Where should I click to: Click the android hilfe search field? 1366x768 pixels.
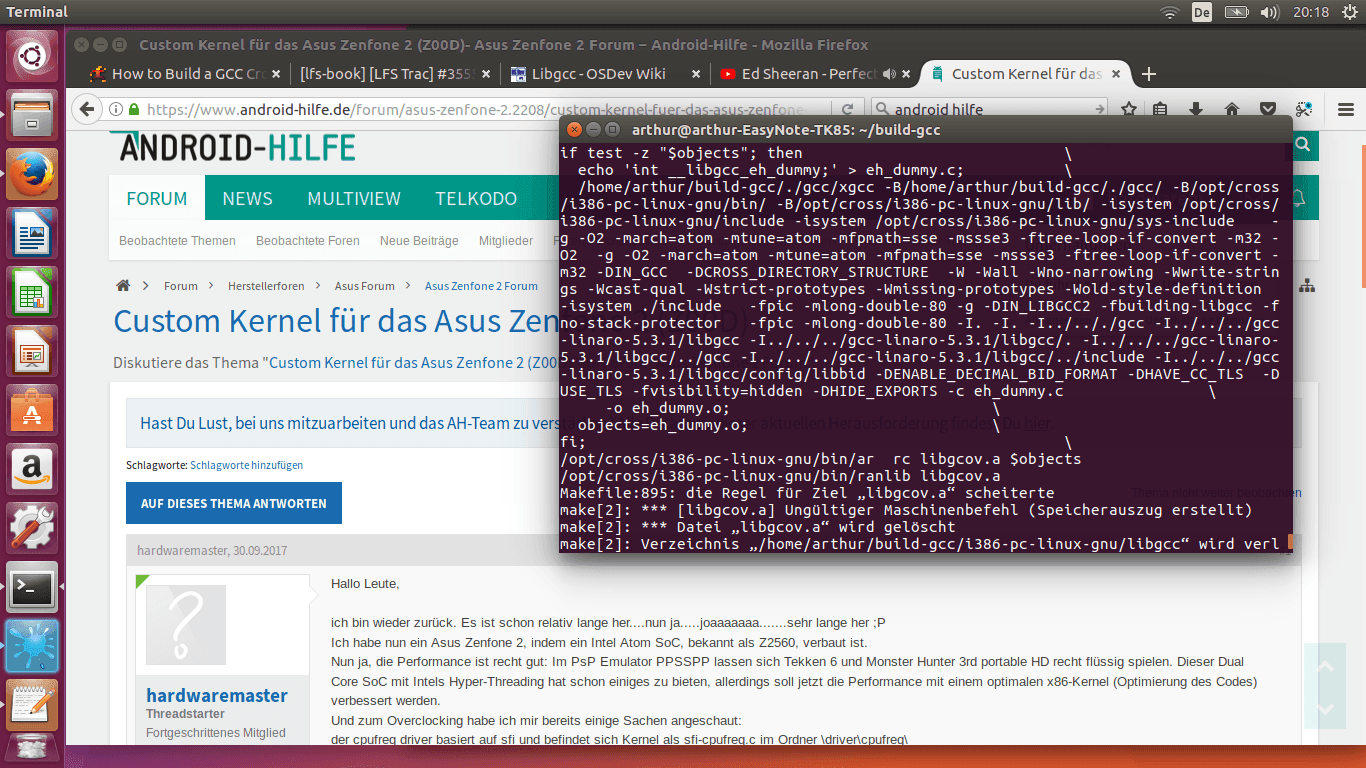[988, 109]
